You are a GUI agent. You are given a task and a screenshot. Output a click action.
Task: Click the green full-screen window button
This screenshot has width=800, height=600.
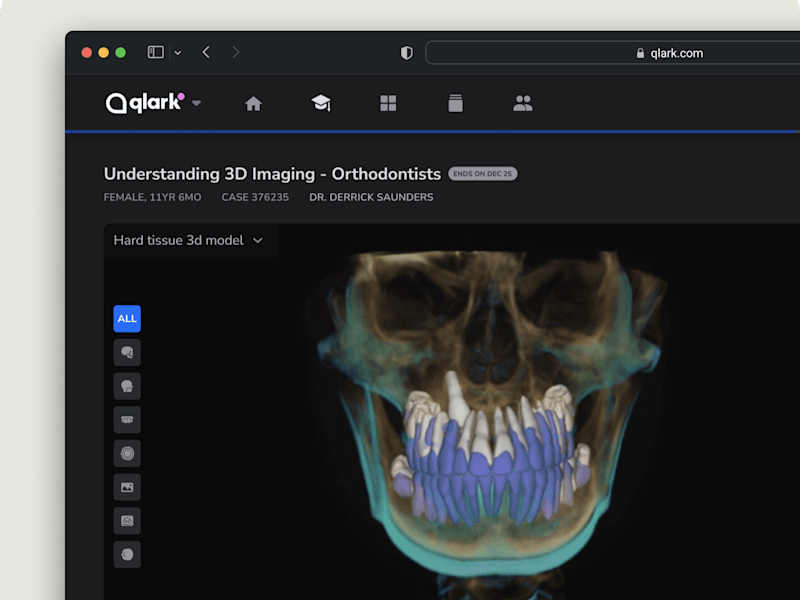120,53
